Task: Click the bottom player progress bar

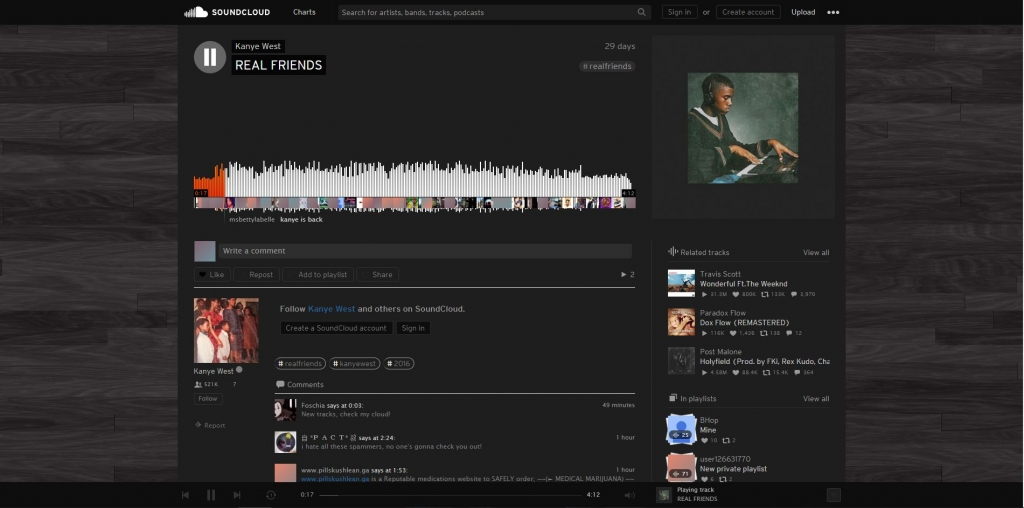Action: (450, 495)
